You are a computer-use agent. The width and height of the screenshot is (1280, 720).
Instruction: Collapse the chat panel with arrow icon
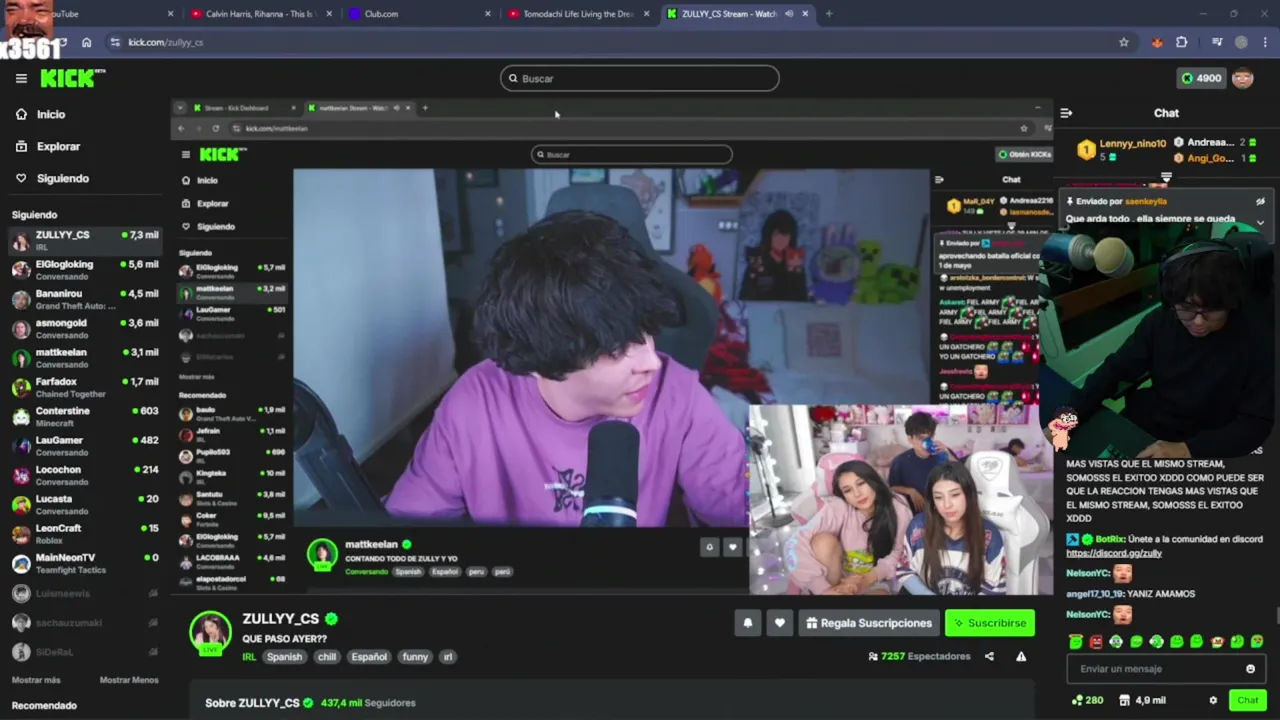(1066, 113)
